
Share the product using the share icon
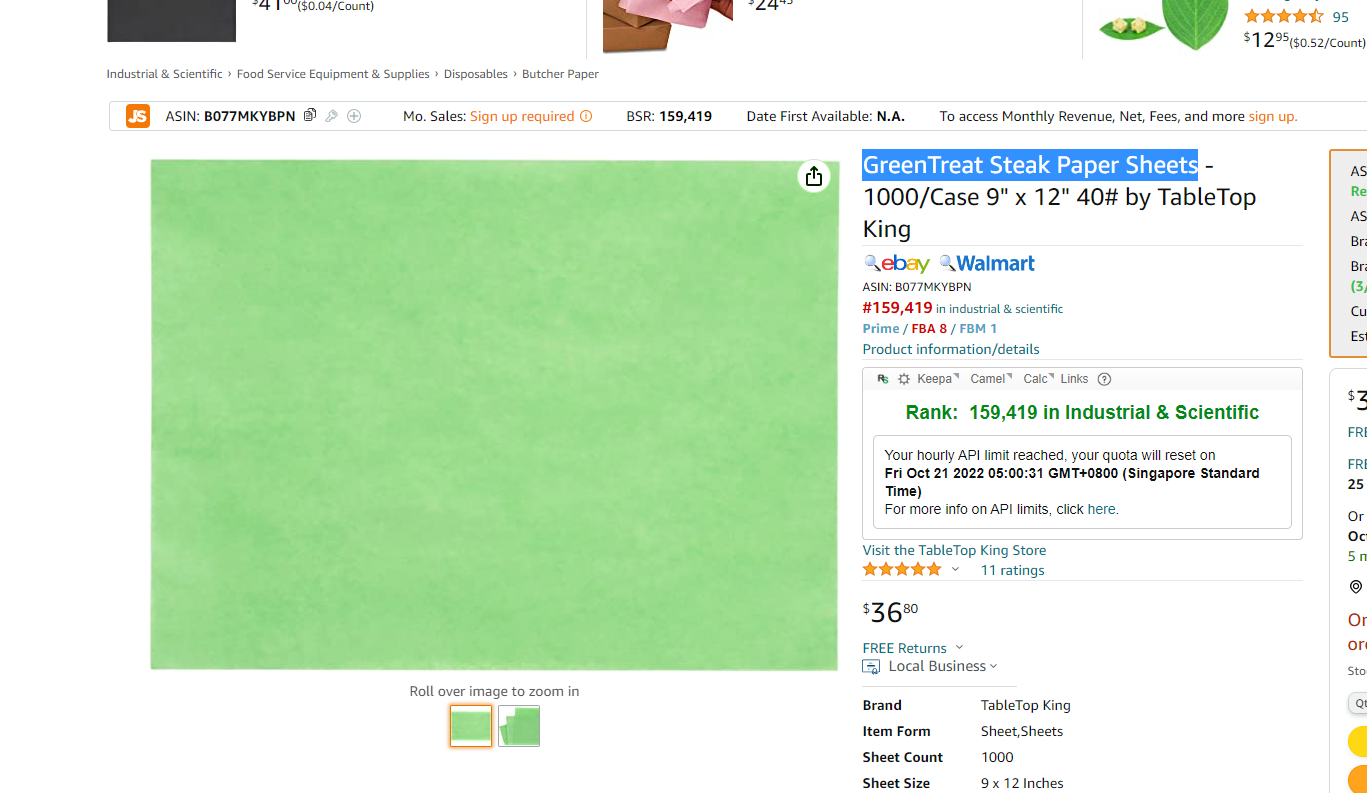(814, 177)
